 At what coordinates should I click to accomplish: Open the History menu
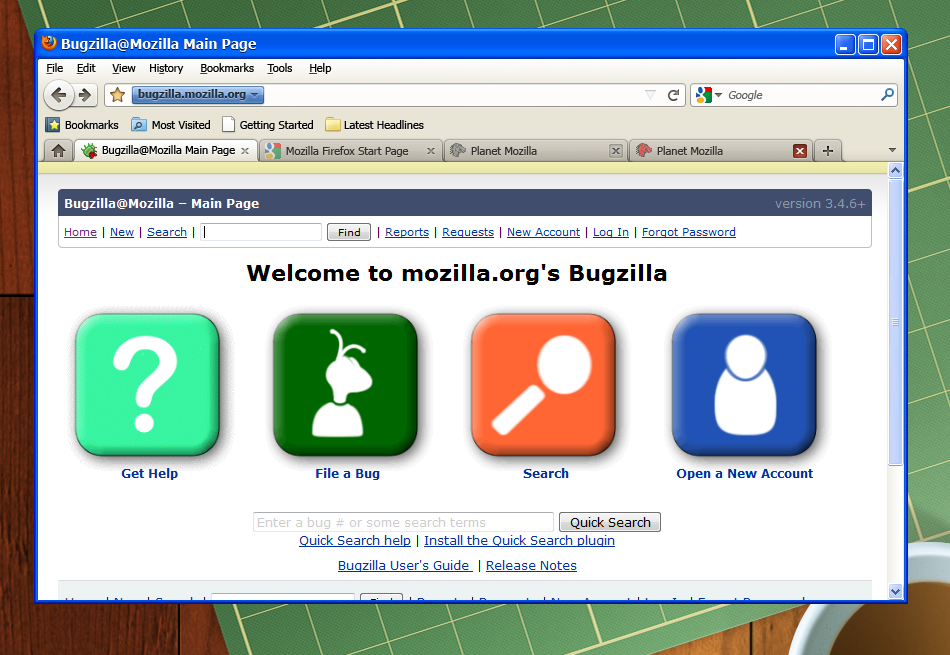[166, 68]
